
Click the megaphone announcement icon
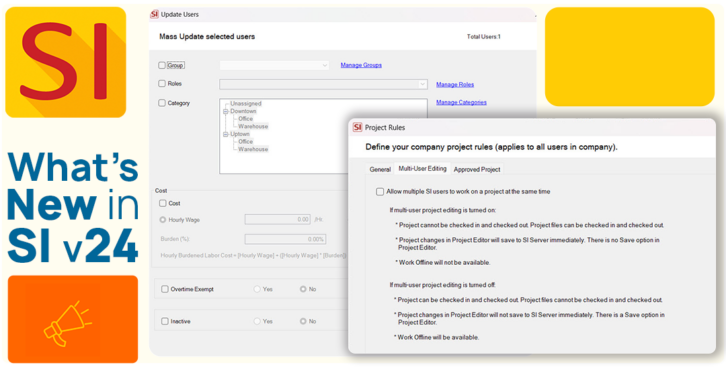point(67,323)
